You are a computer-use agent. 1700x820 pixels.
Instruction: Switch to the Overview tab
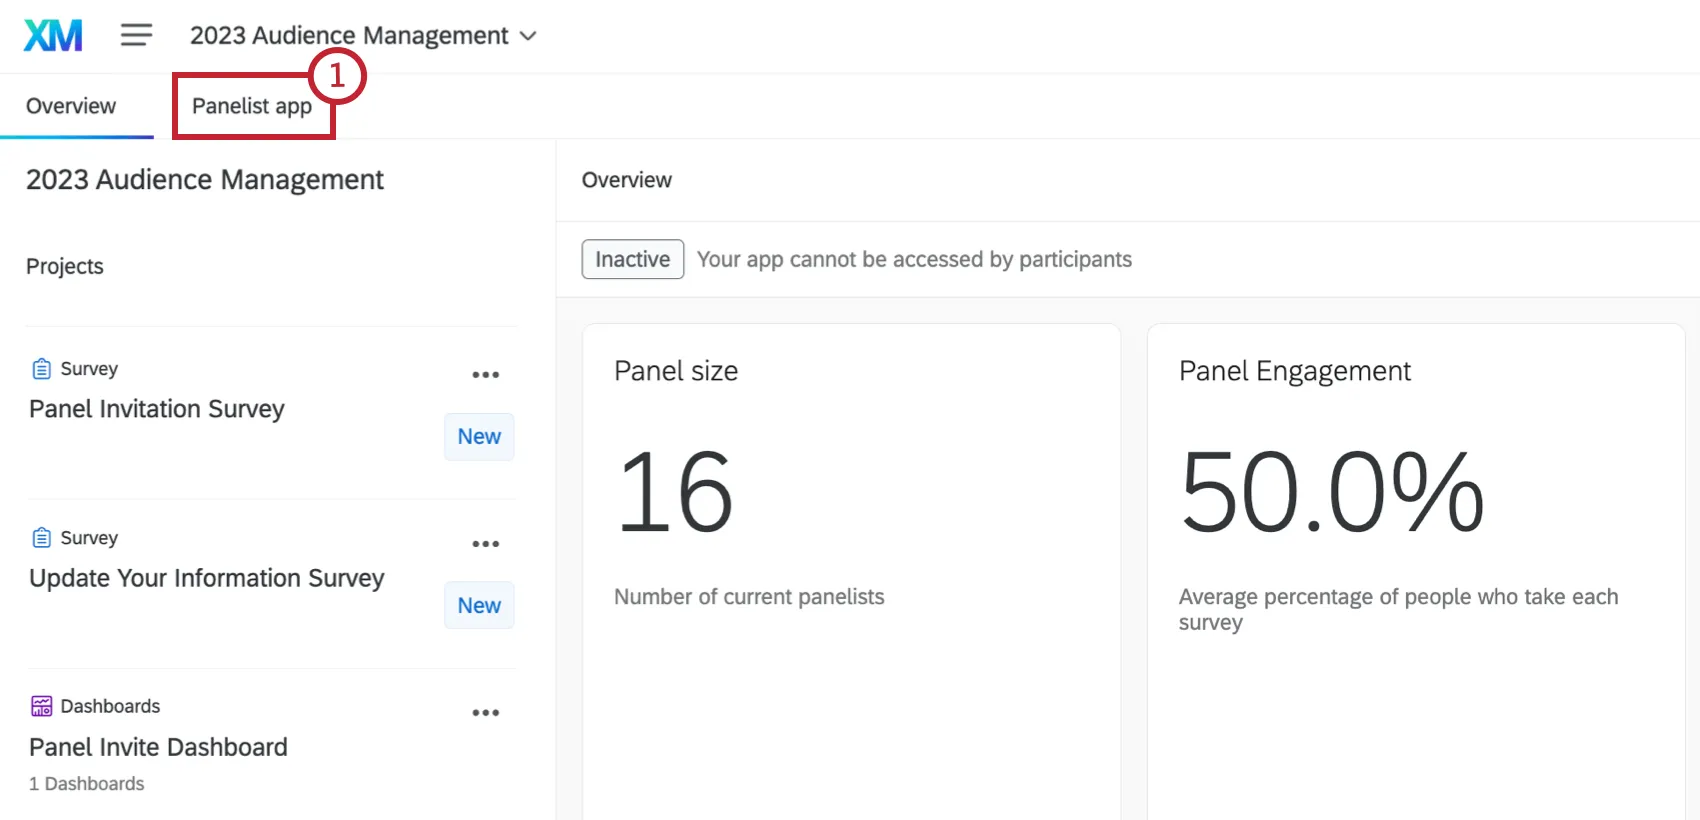tap(71, 106)
